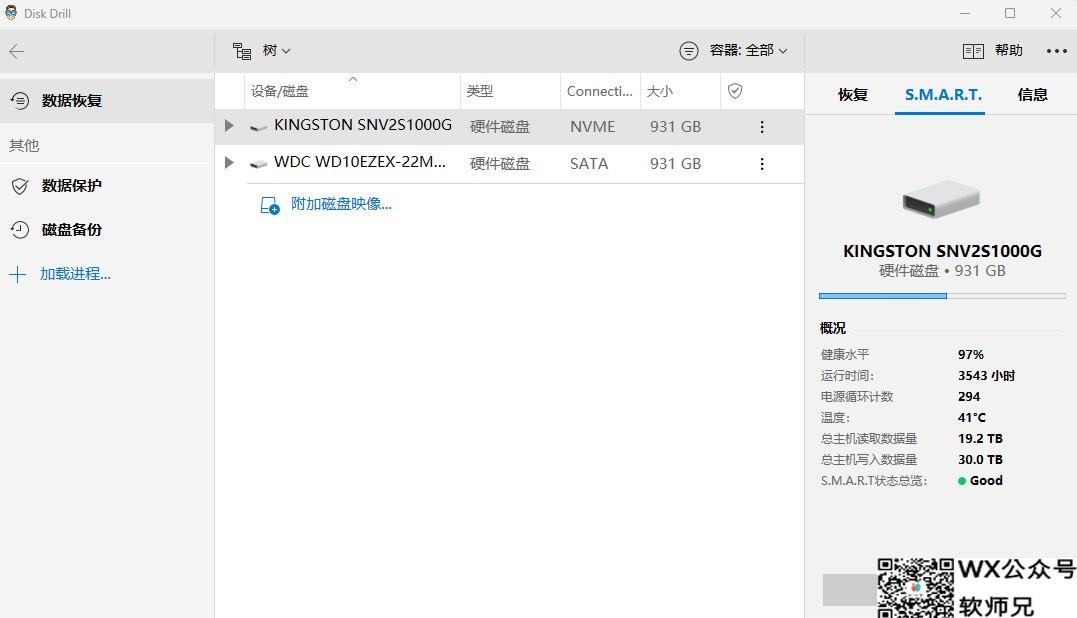Screen dimensions: 1077x618
Task: Click the 数据保护 shield icon
Action: (x=20, y=186)
